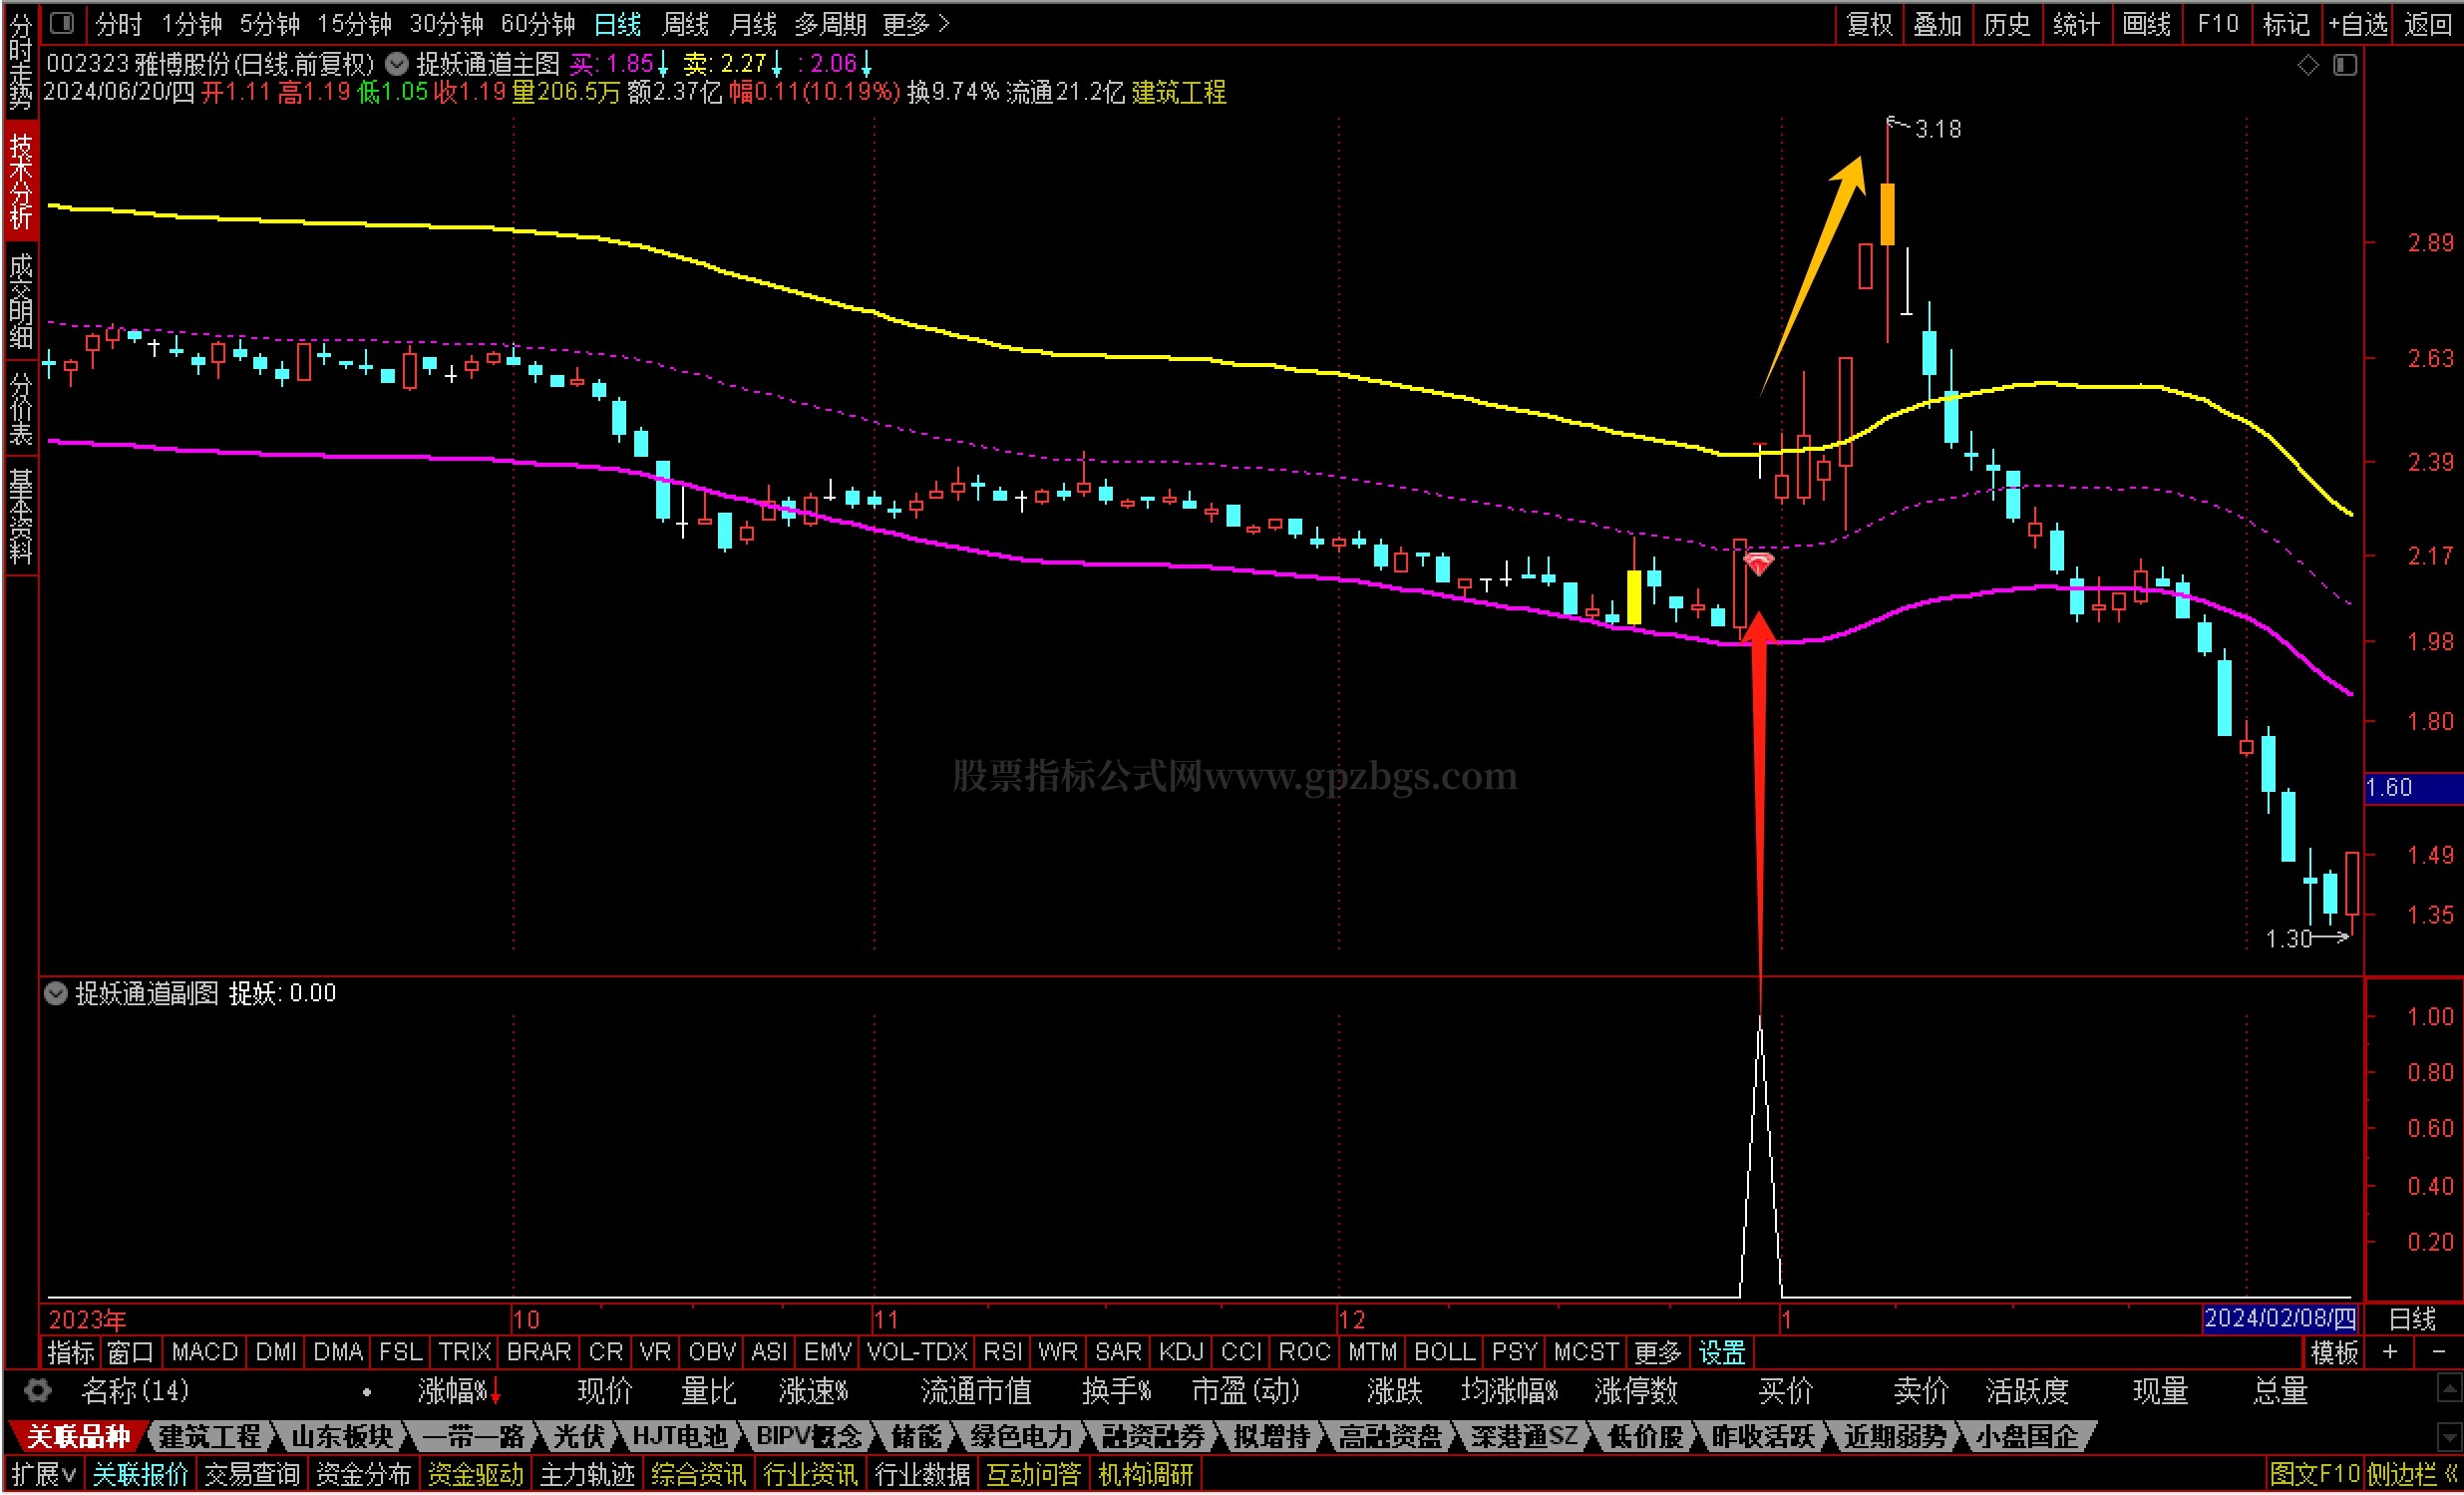This screenshot has height=1495, width=2464.
Task: Open the 捉妖通道主图 indicator dropdown arrow
Action: point(397,65)
